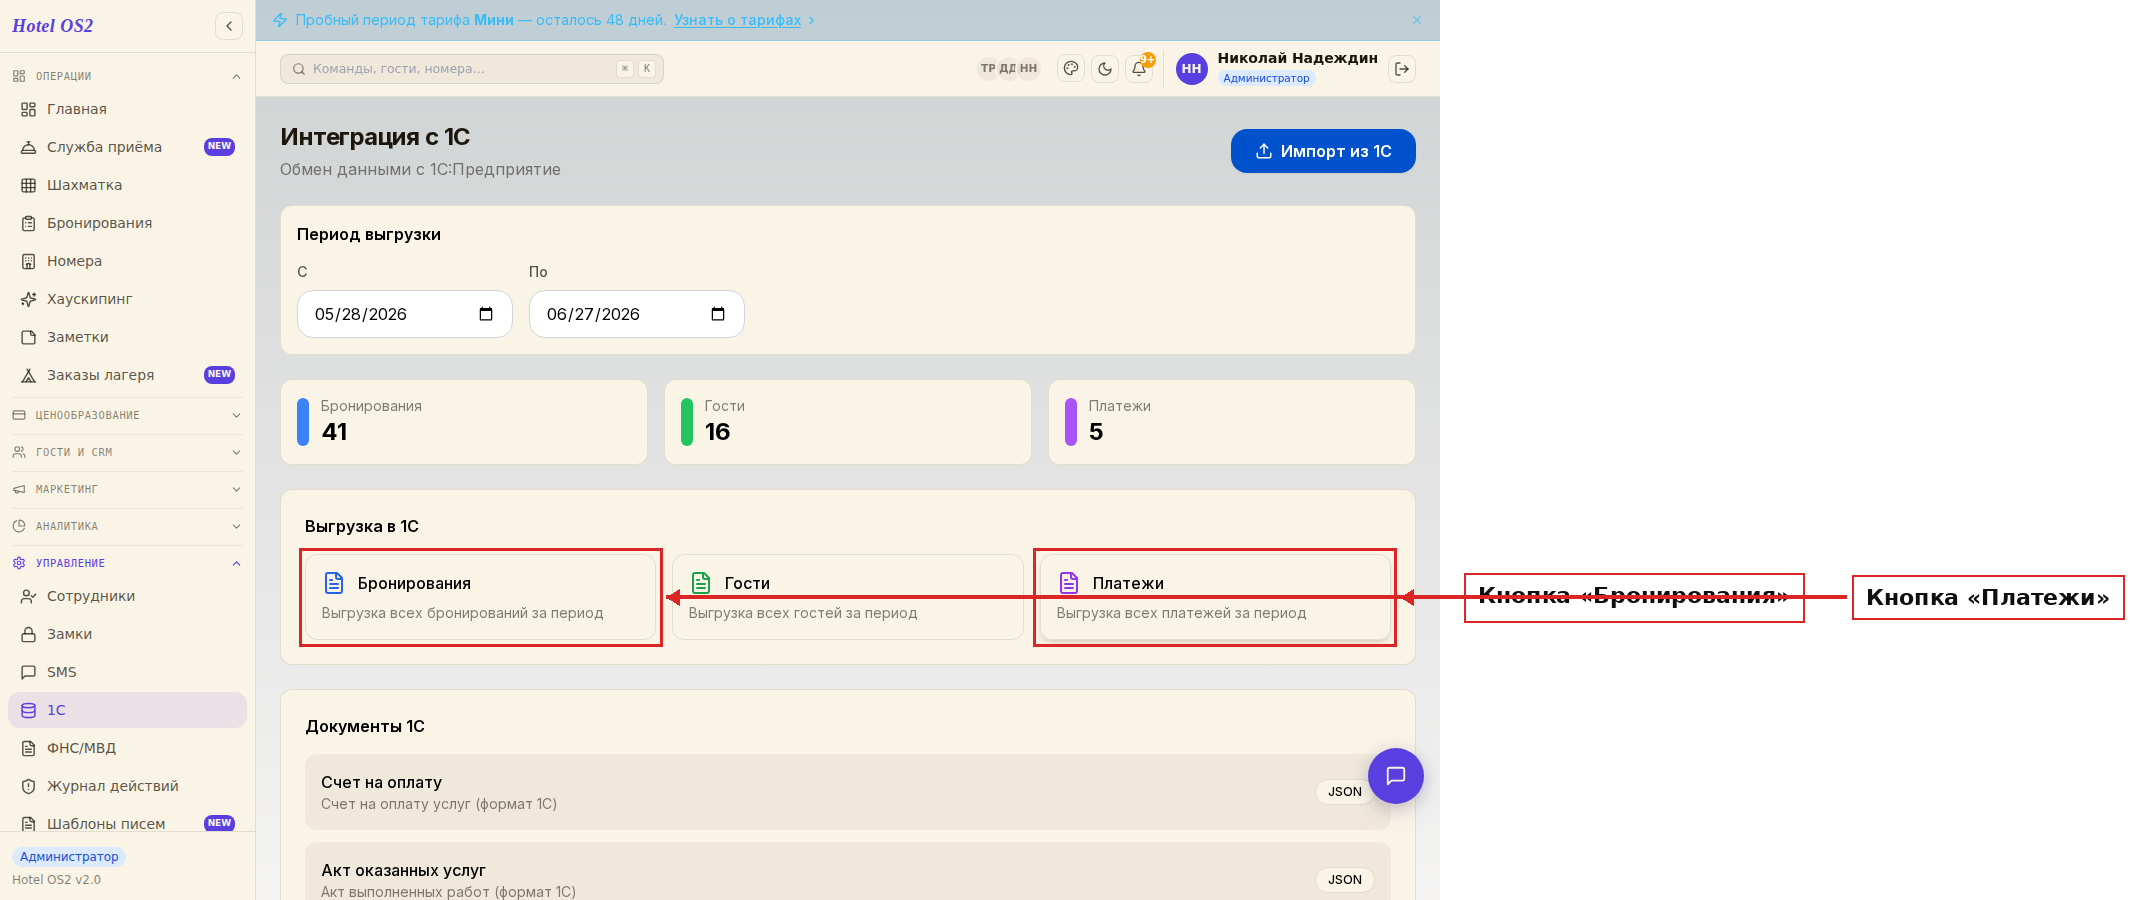
Task: Expand the Аналитика section
Action: coord(127,526)
